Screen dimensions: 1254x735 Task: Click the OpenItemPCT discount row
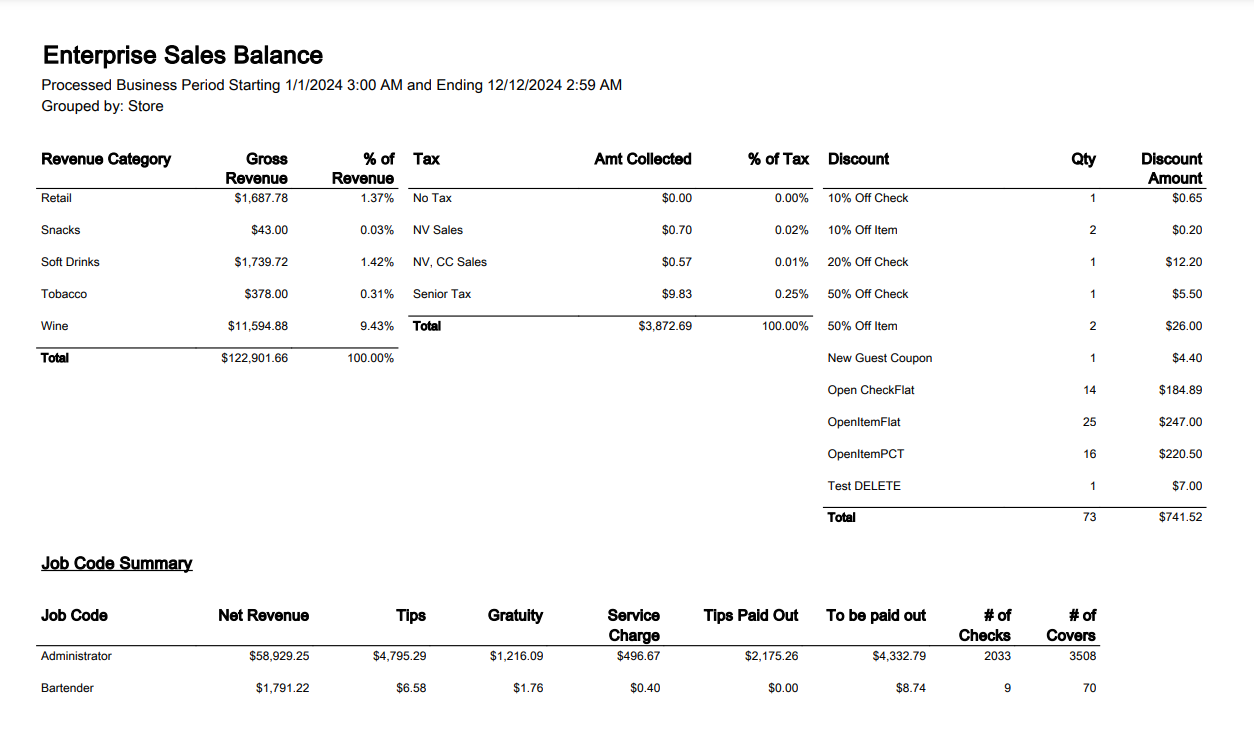866,454
